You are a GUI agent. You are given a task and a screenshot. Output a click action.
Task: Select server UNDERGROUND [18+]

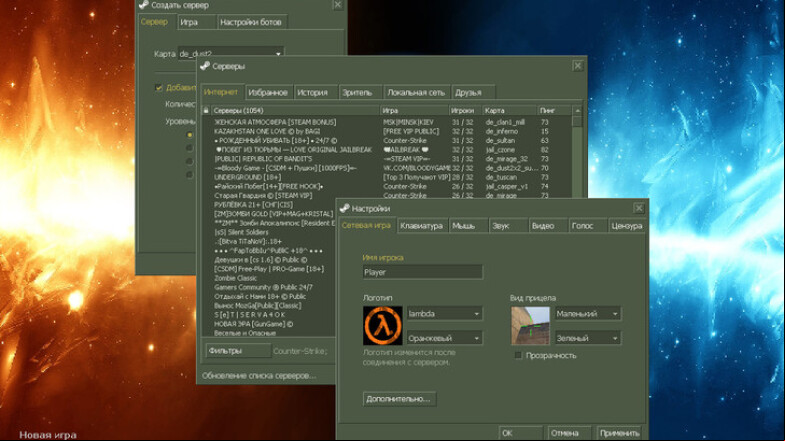[x=247, y=177]
